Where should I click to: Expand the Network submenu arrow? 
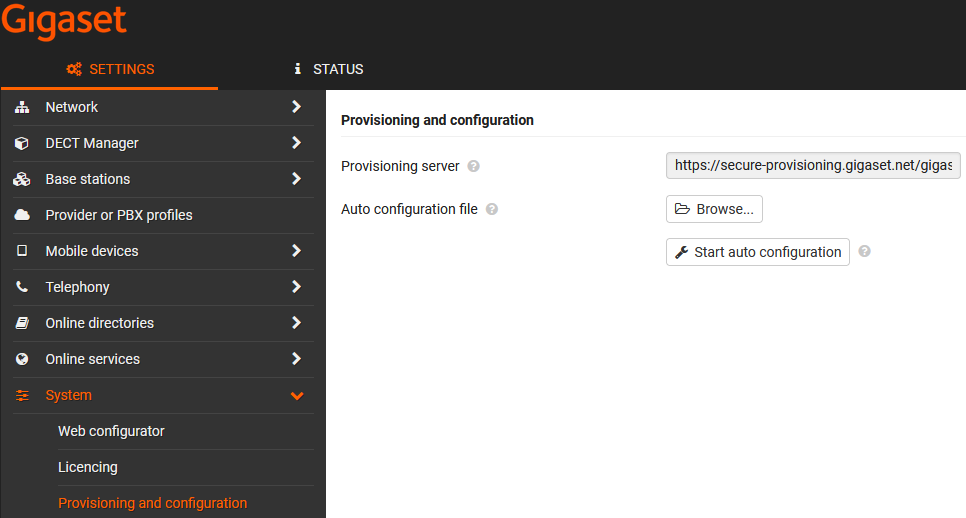tap(296, 107)
